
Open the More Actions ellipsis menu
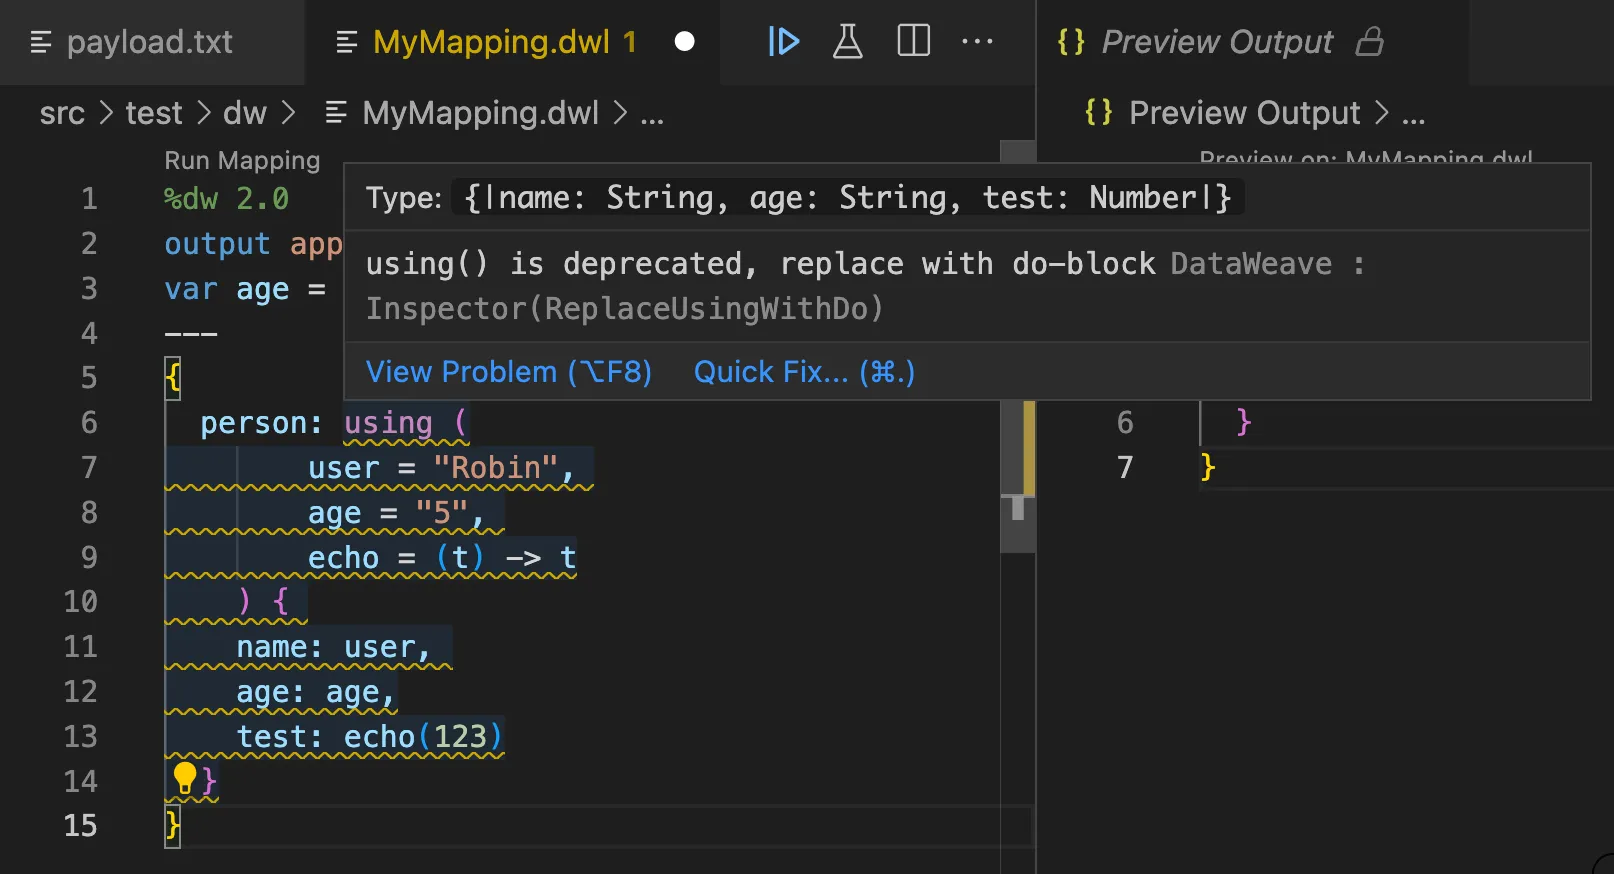tap(977, 42)
